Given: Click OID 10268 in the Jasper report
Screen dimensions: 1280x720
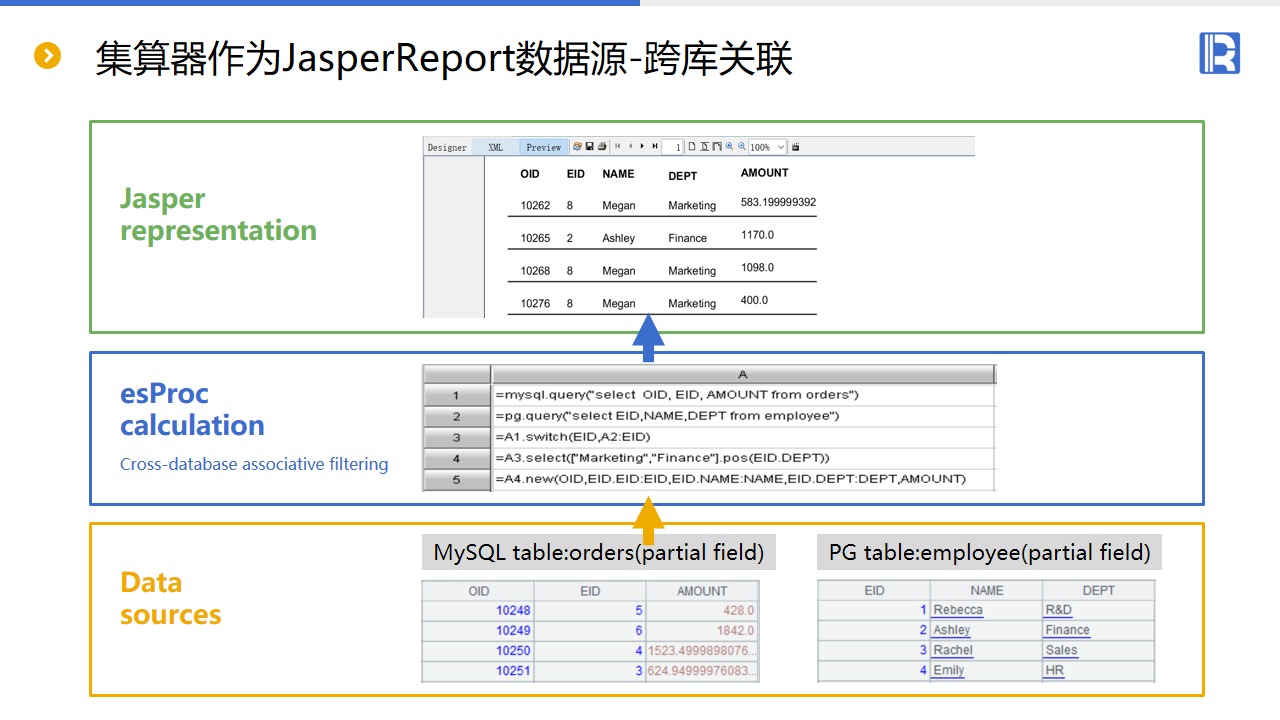Looking at the screenshot, I should [x=535, y=271].
